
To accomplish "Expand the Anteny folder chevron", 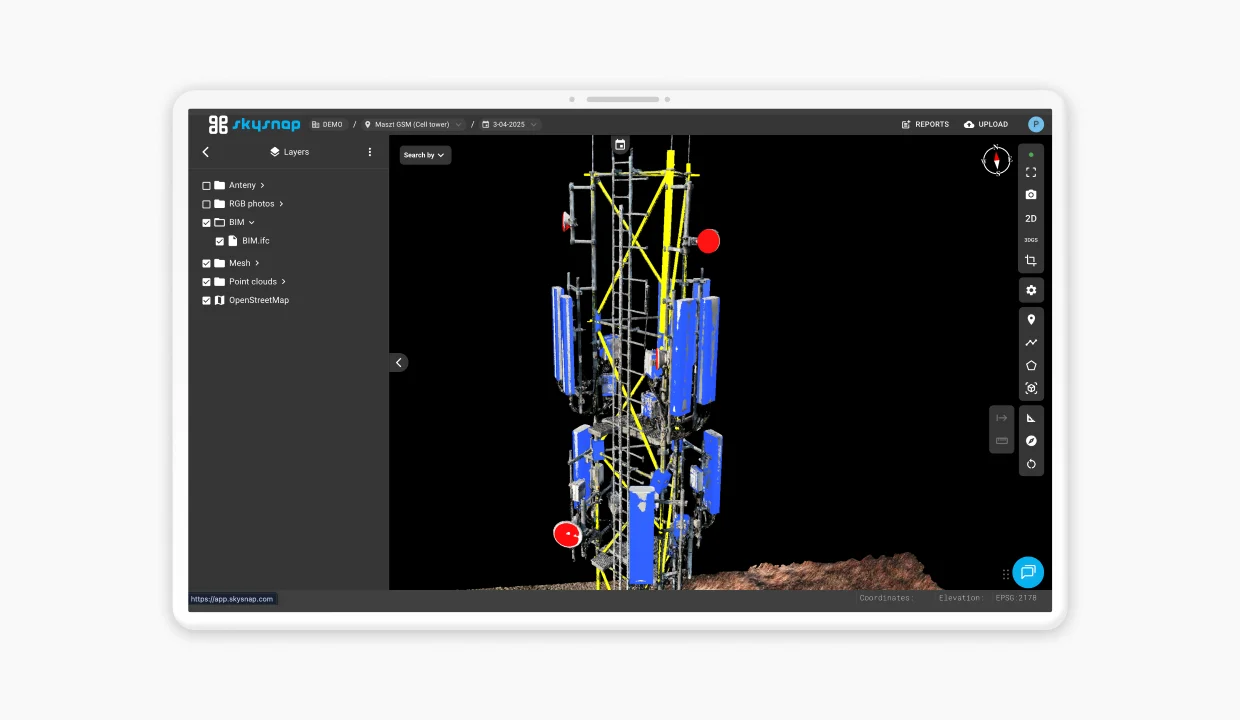I will (x=263, y=186).
